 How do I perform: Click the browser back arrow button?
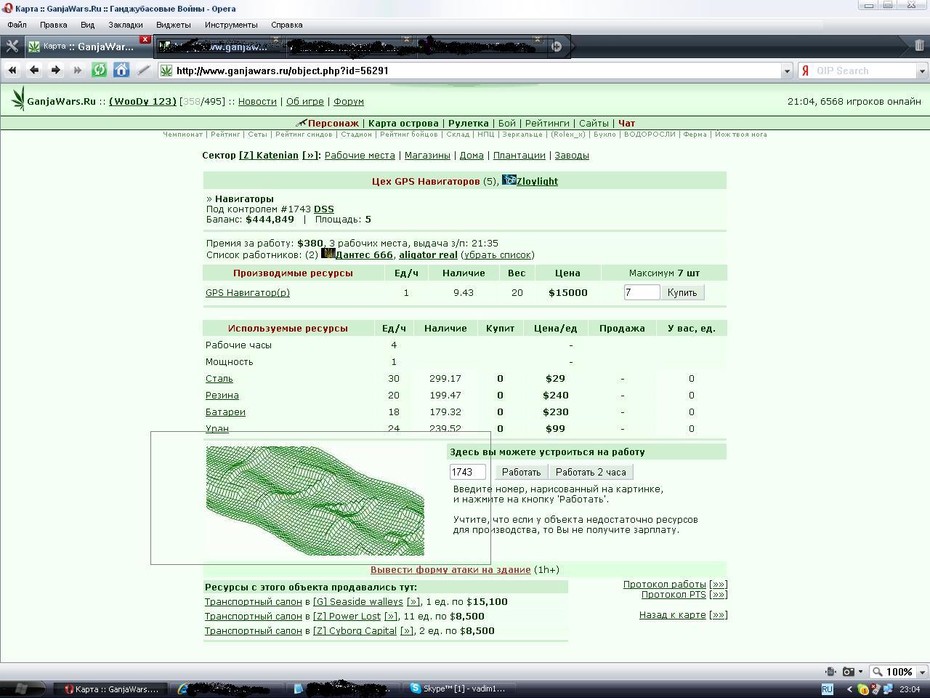pyautogui.click(x=34, y=70)
